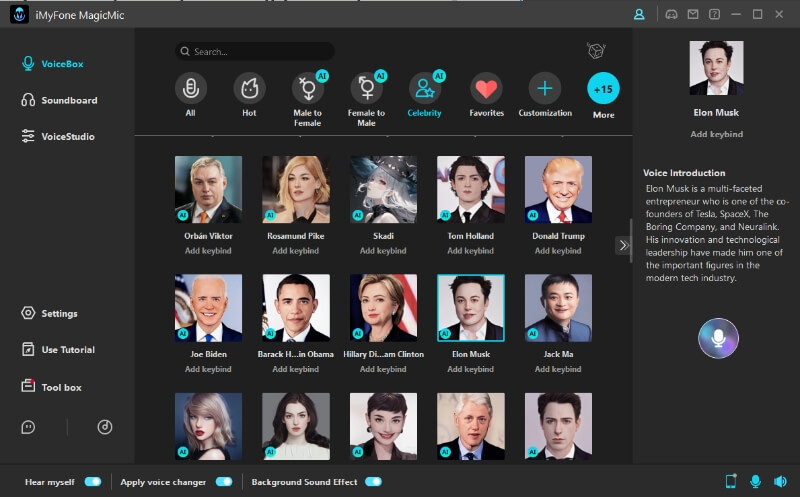Open the Tool box

[x=52, y=387]
